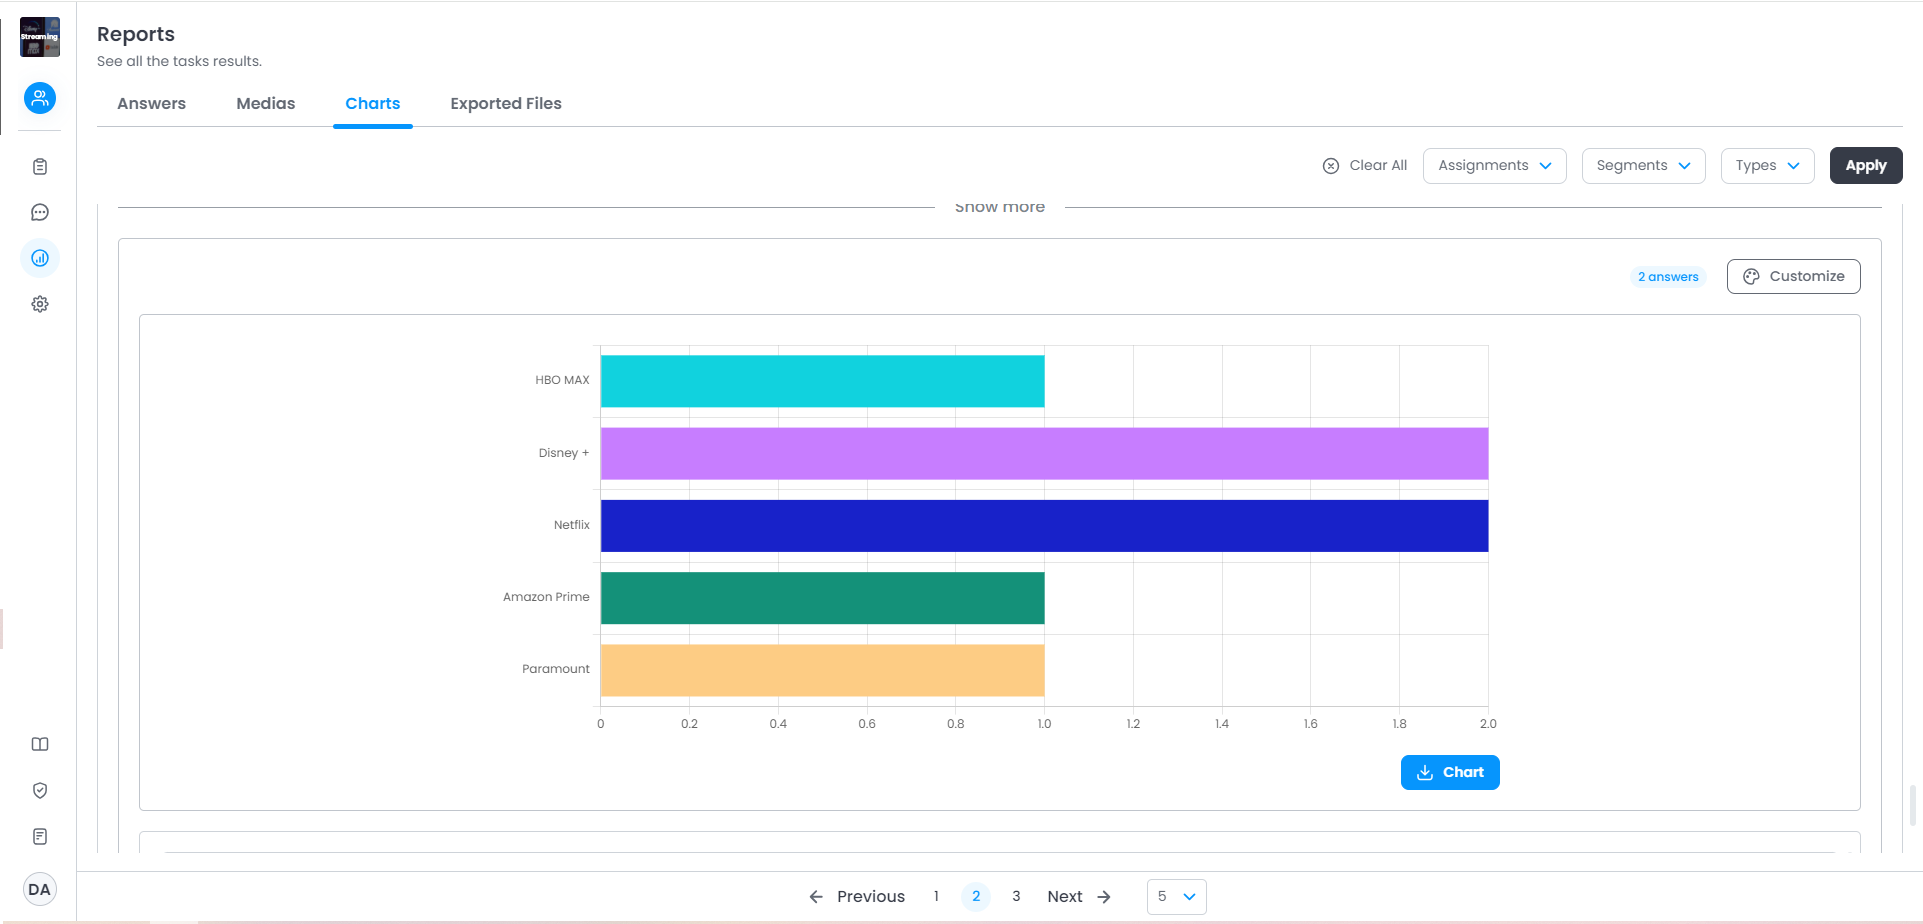Image resolution: width=1923 pixels, height=924 pixels.
Task: Go to page 1
Action: [x=936, y=896]
